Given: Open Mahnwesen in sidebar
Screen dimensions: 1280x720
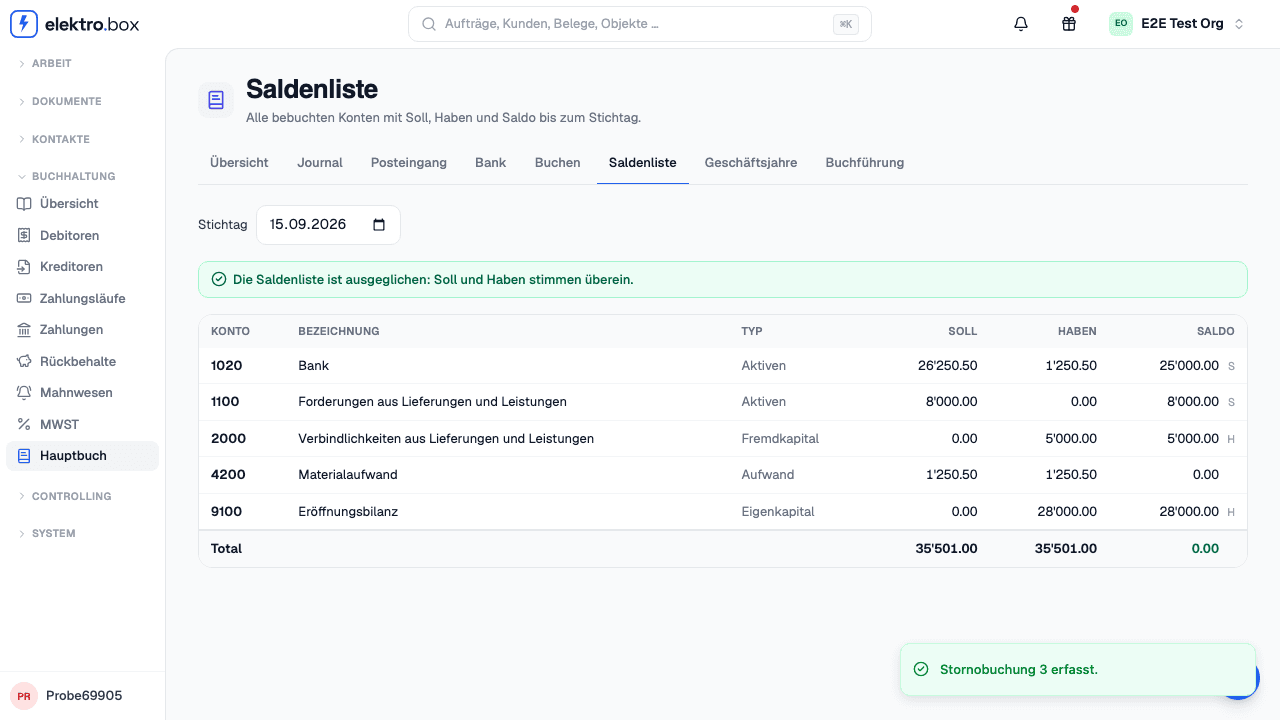Looking at the screenshot, I should pyautogui.click(x=82, y=393).
